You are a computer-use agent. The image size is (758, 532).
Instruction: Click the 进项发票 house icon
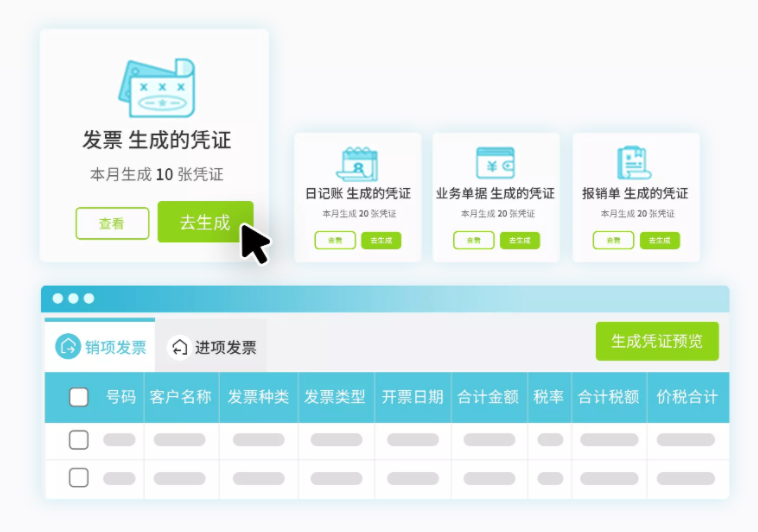point(179,347)
